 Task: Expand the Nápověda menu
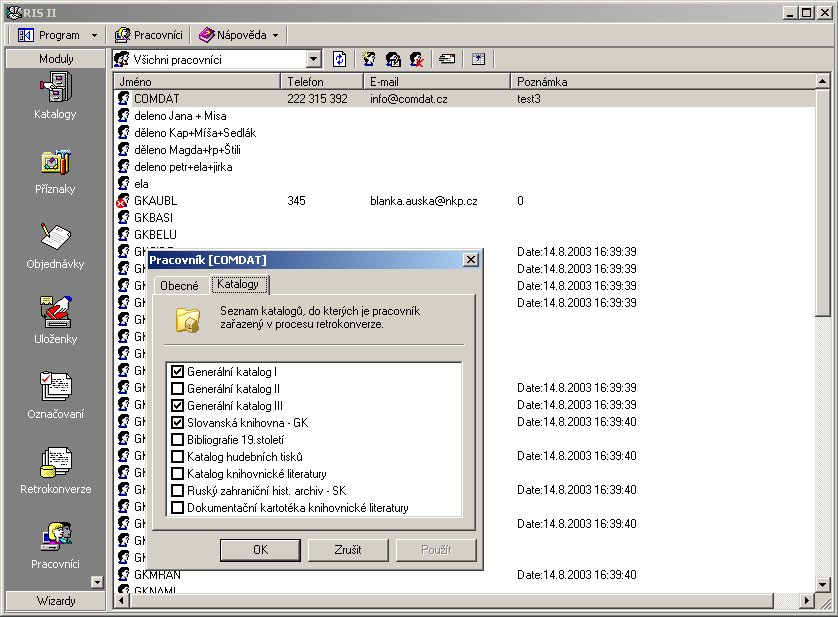click(238, 35)
